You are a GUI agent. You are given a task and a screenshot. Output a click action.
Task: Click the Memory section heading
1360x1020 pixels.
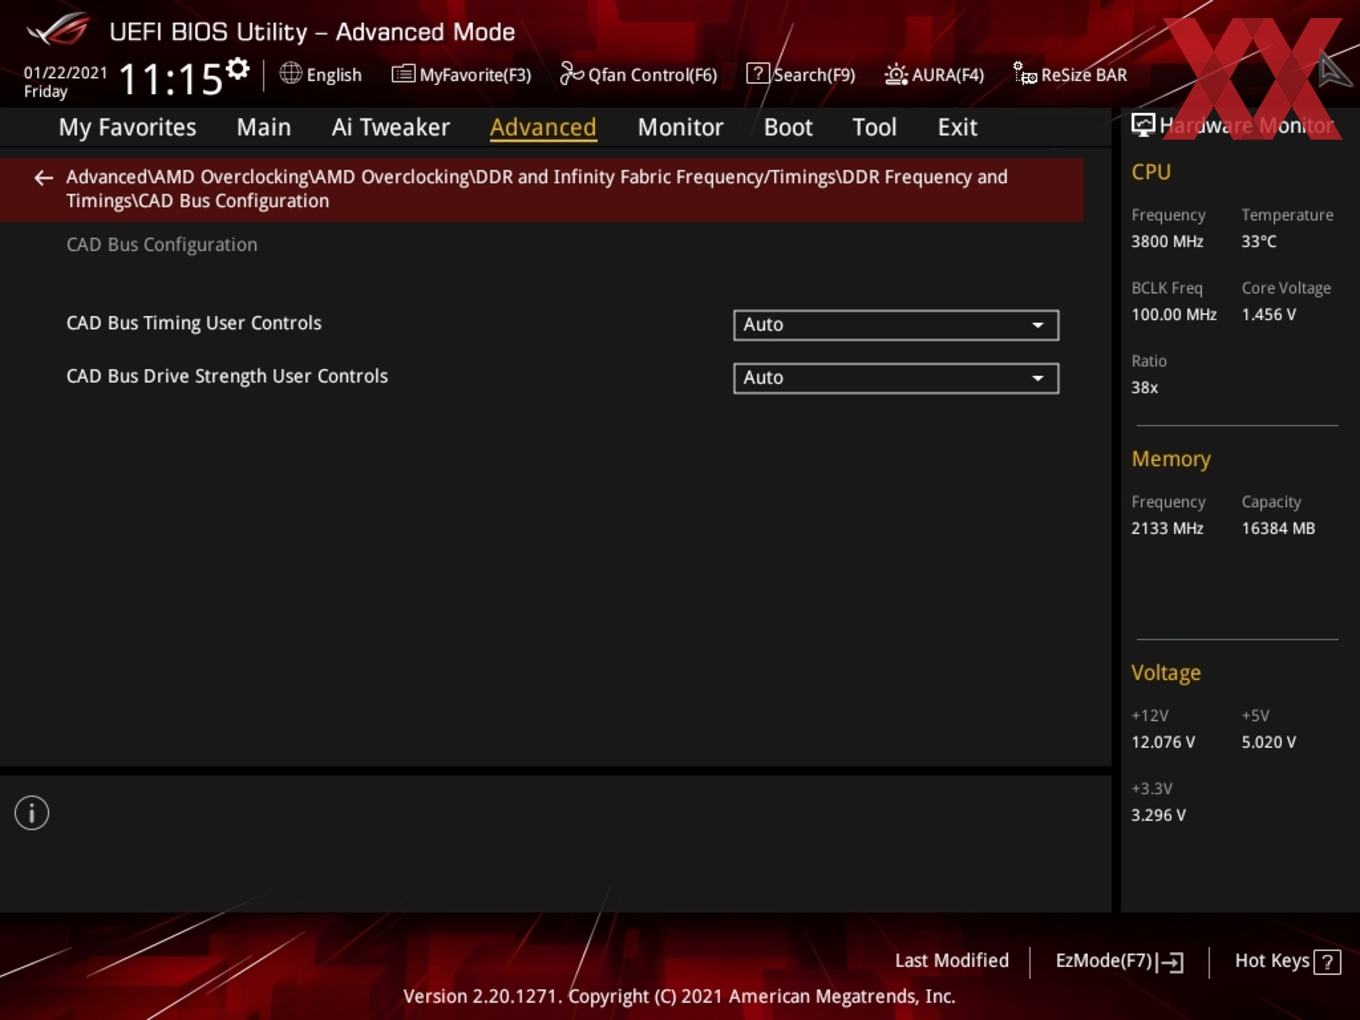pyautogui.click(x=1171, y=459)
